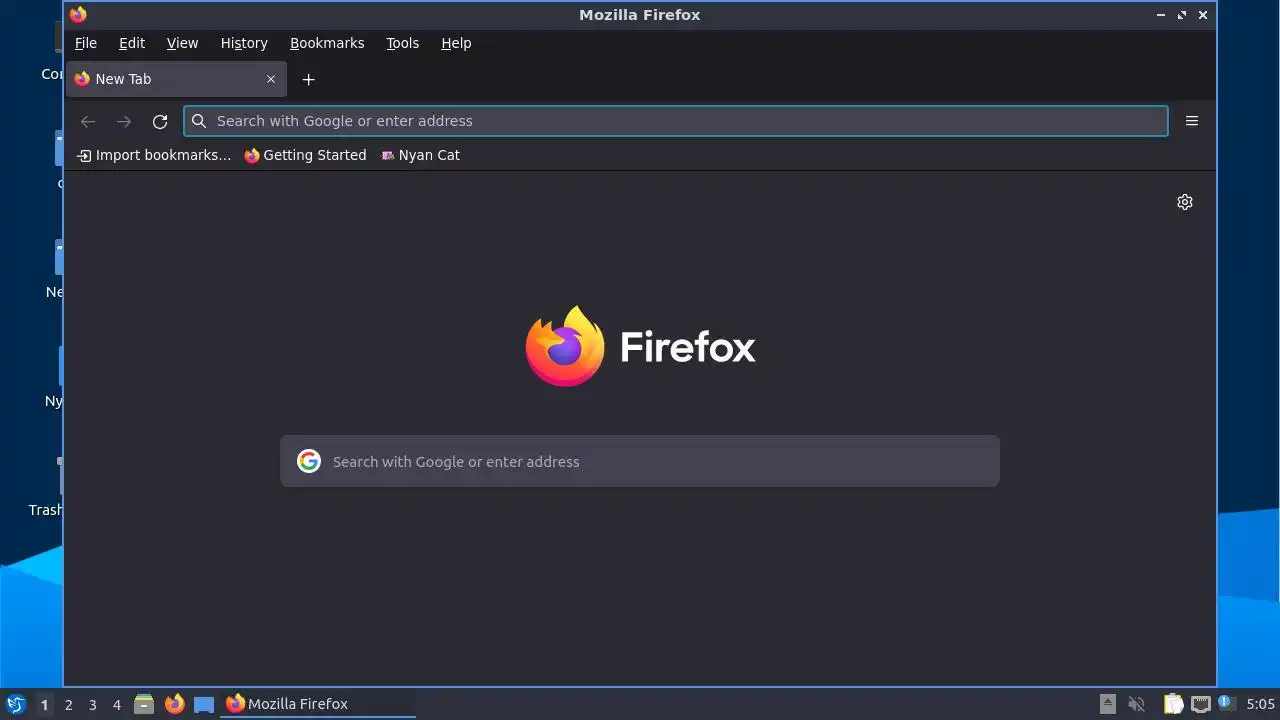
Task: Open the Tools menu
Action: [x=403, y=43]
